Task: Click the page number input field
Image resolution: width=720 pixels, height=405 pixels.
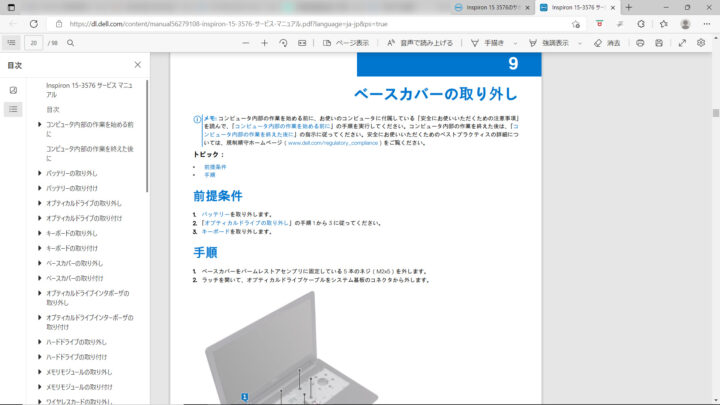Action: click(35, 43)
